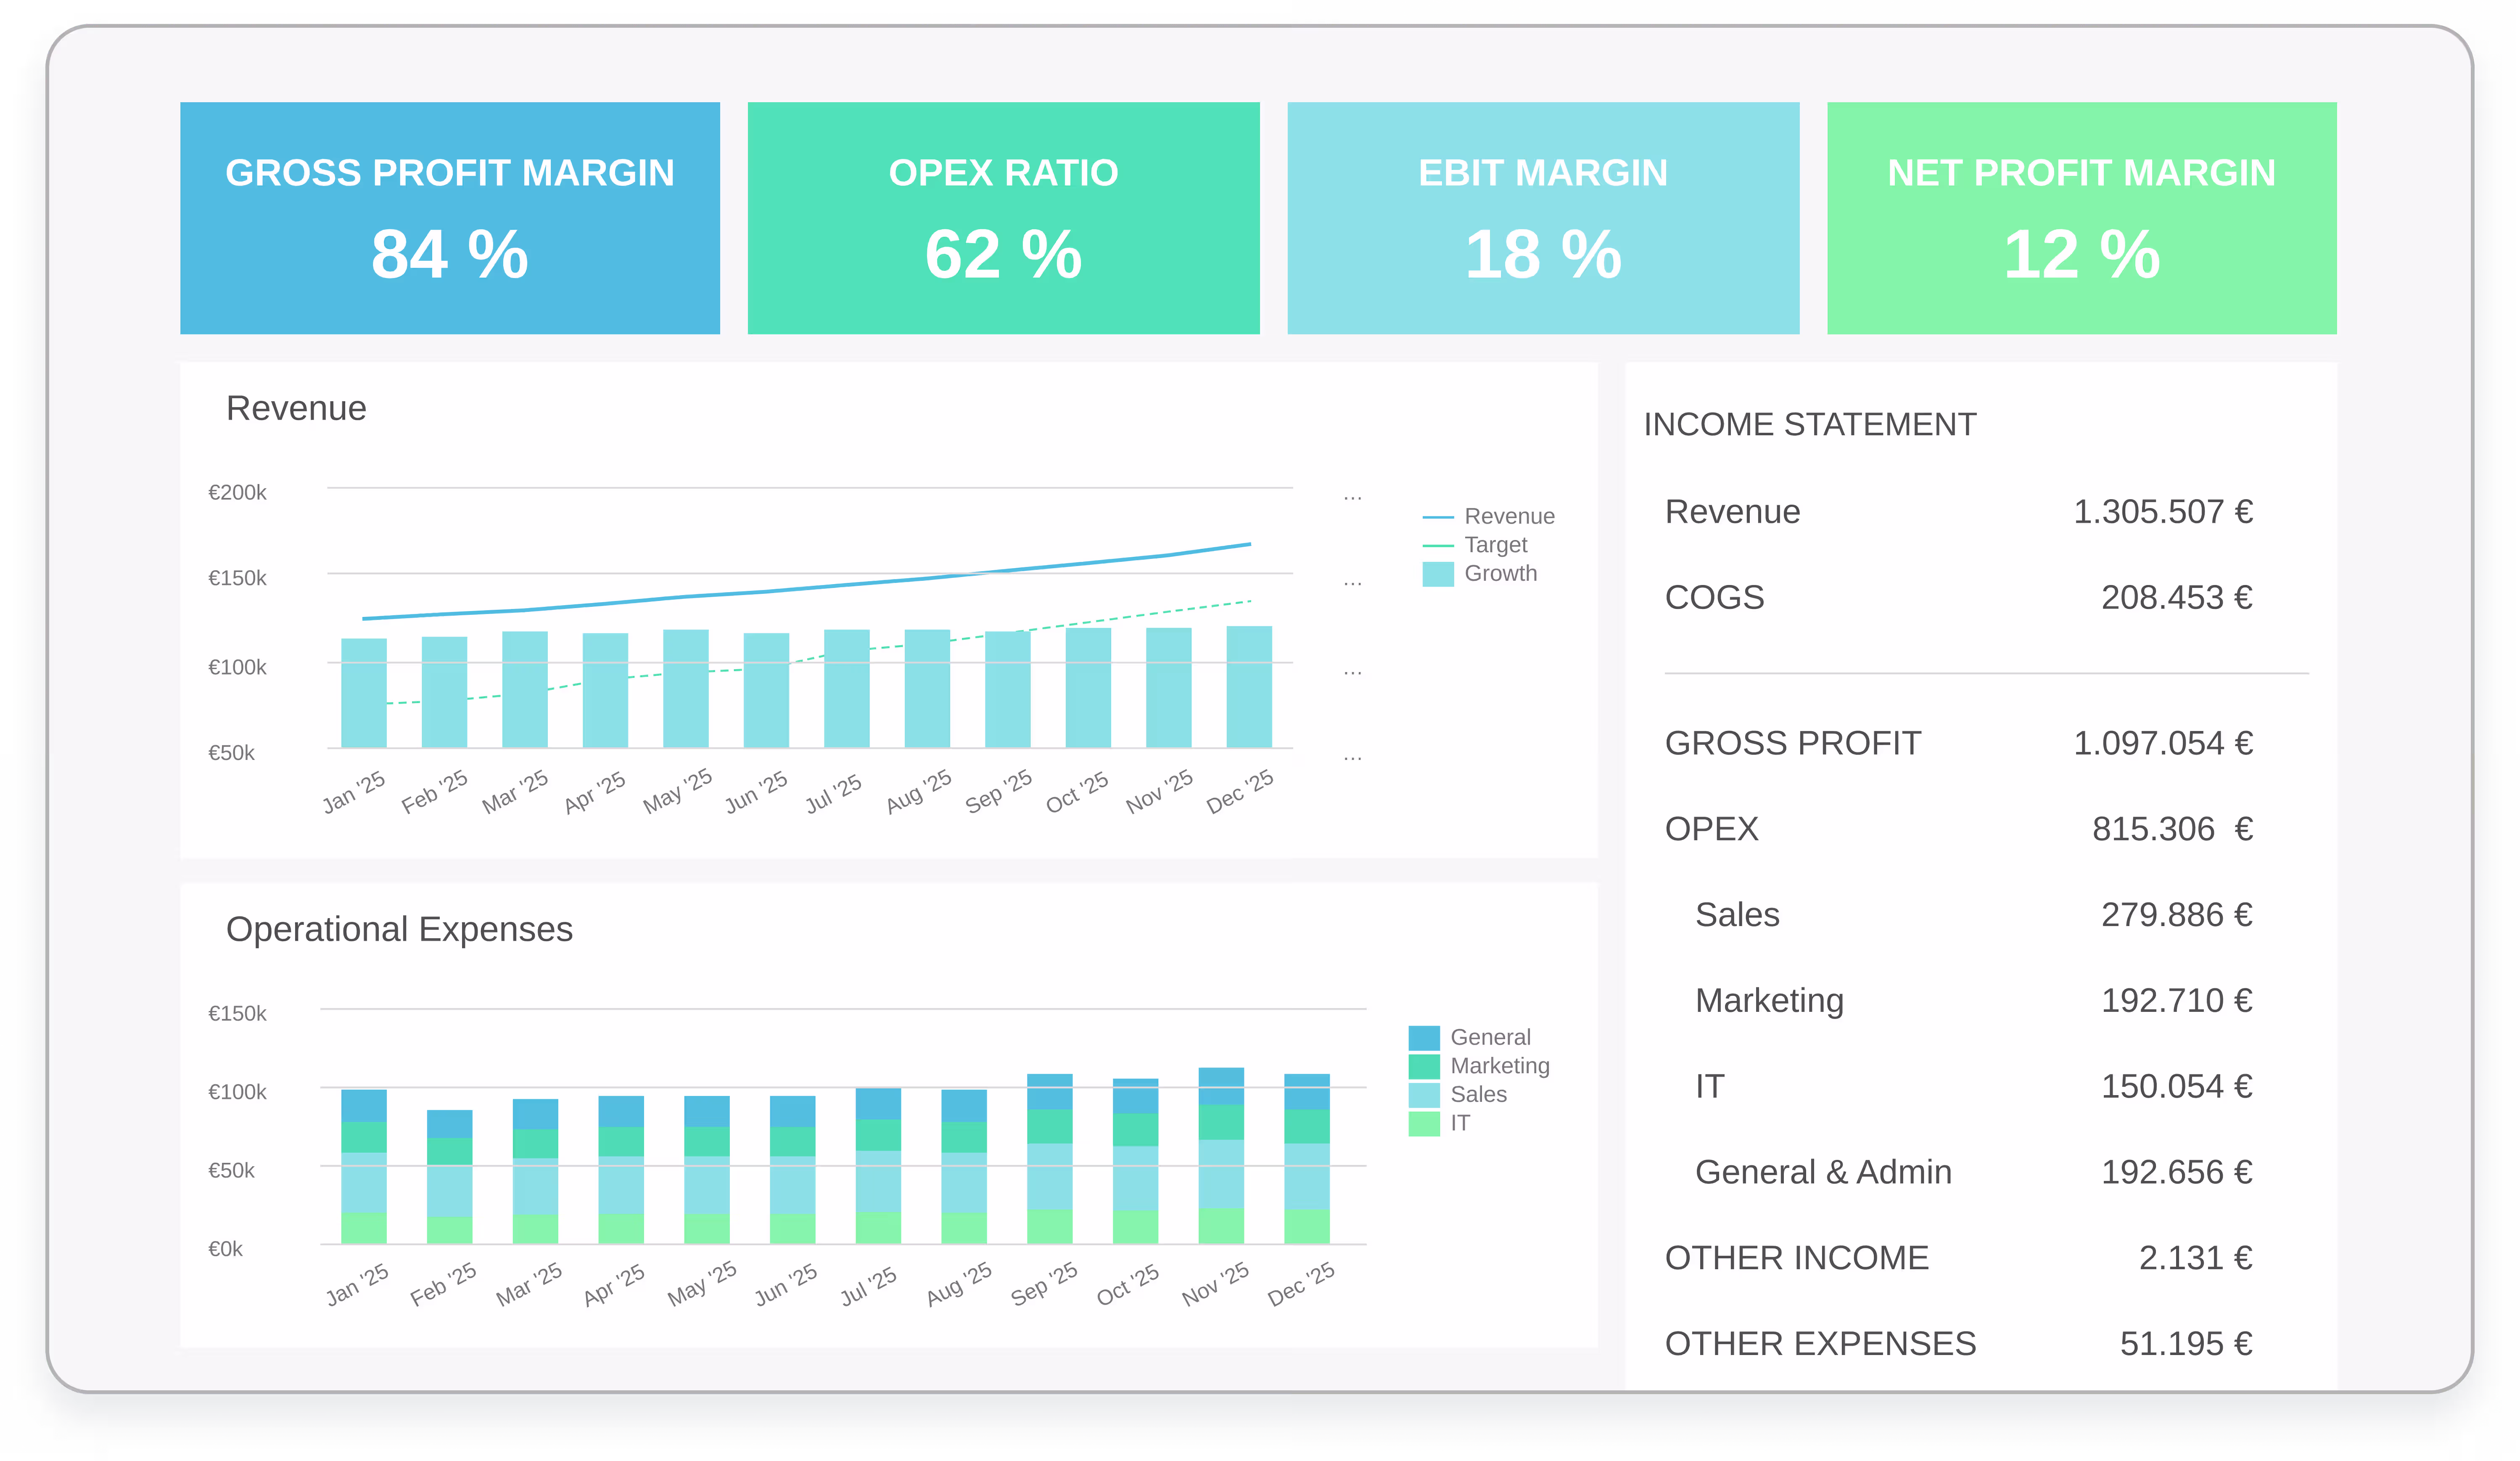The image size is (2520, 1461).
Task: Click the Other Income value 2.131 €
Action: click(x=2195, y=1257)
